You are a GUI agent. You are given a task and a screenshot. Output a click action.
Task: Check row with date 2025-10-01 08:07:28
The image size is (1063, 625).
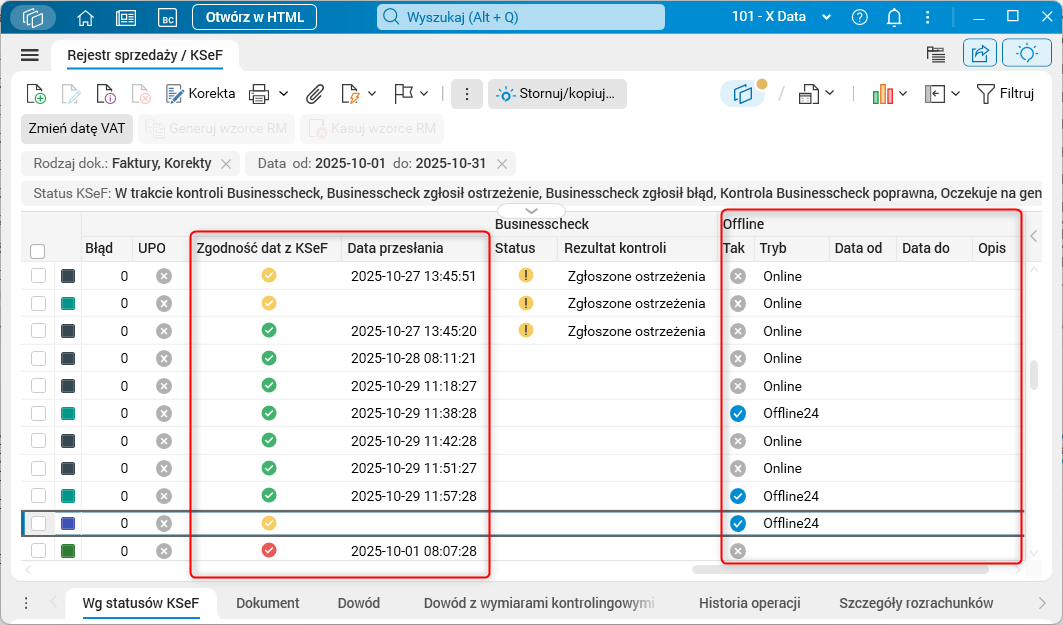coord(38,550)
